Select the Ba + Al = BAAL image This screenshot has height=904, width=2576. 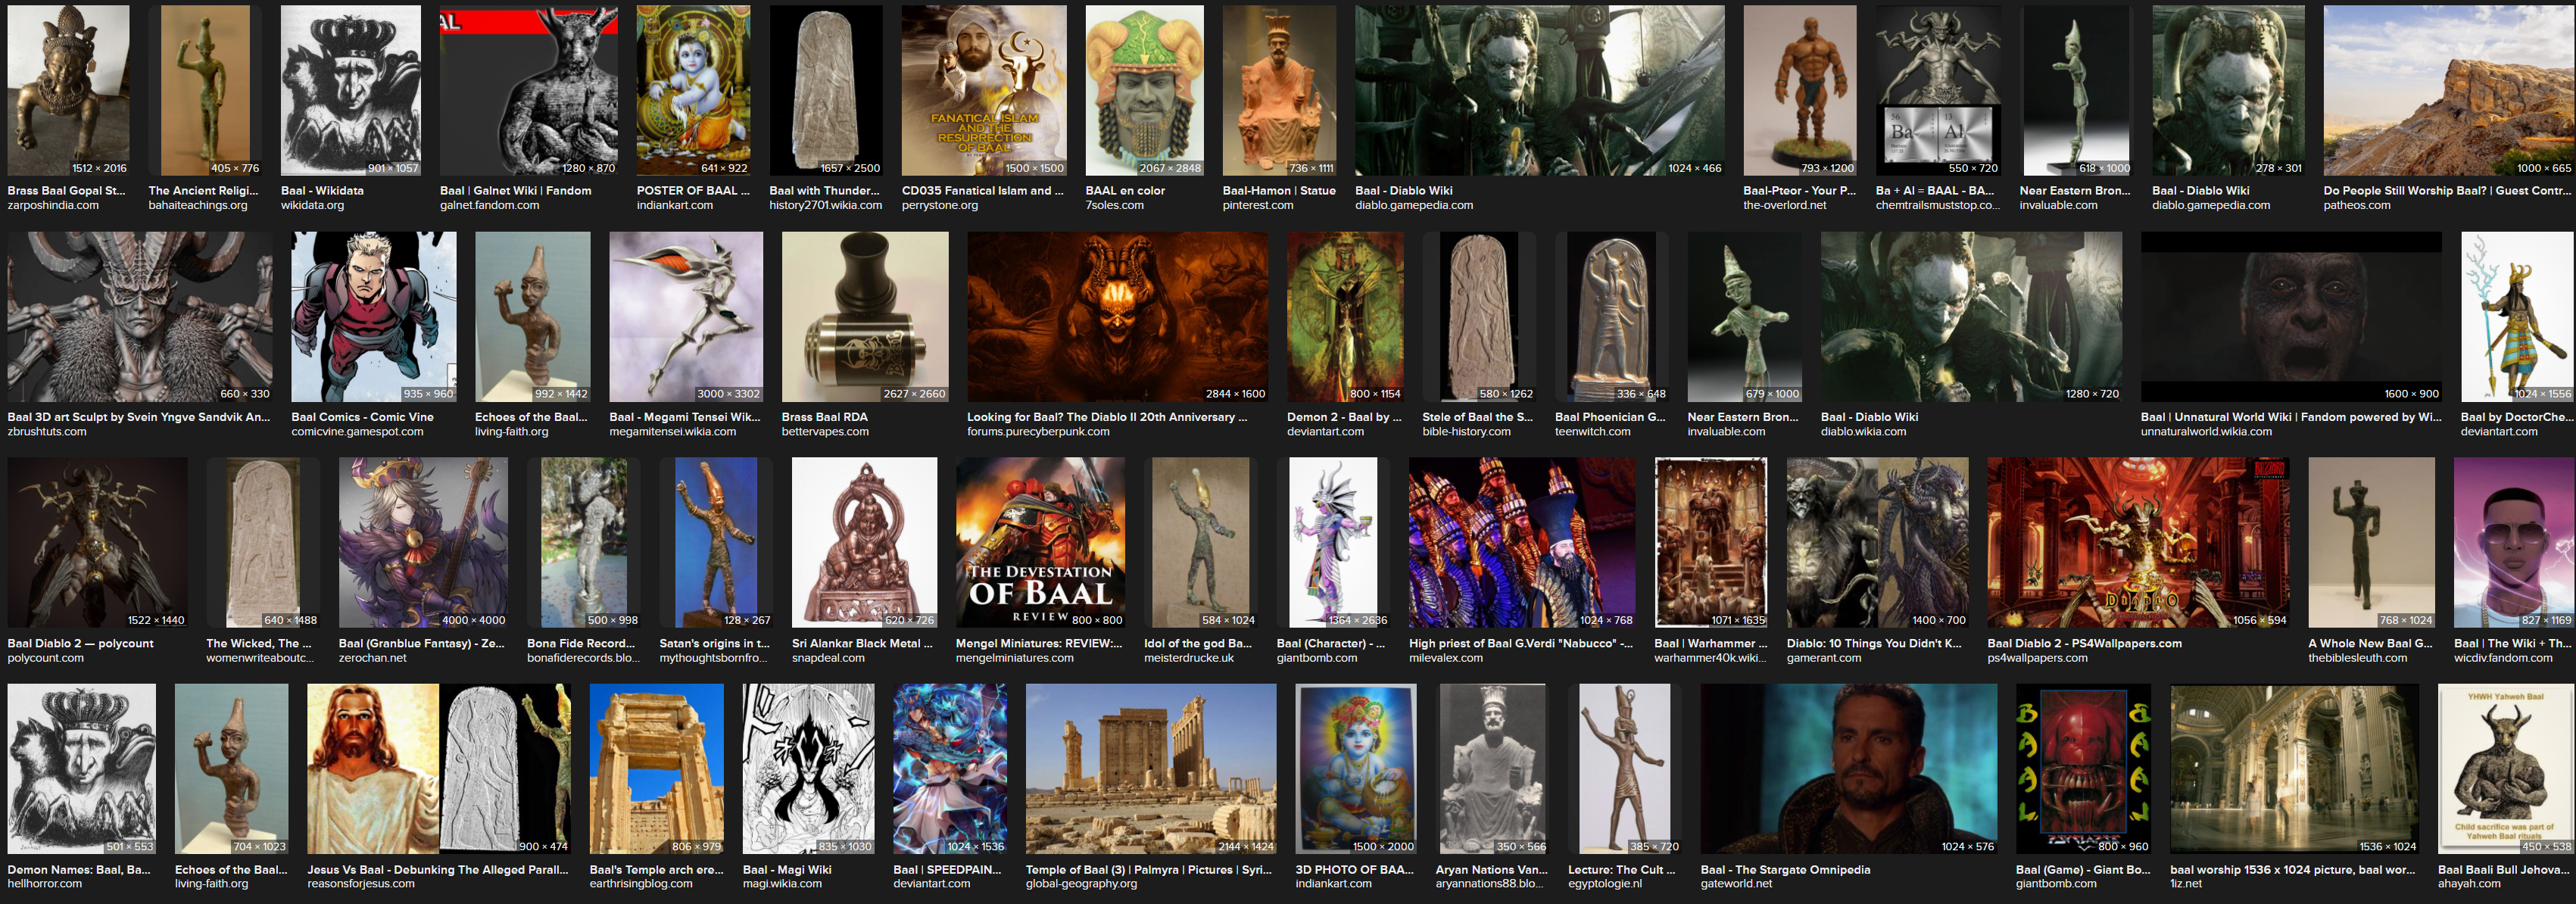[x=1938, y=91]
